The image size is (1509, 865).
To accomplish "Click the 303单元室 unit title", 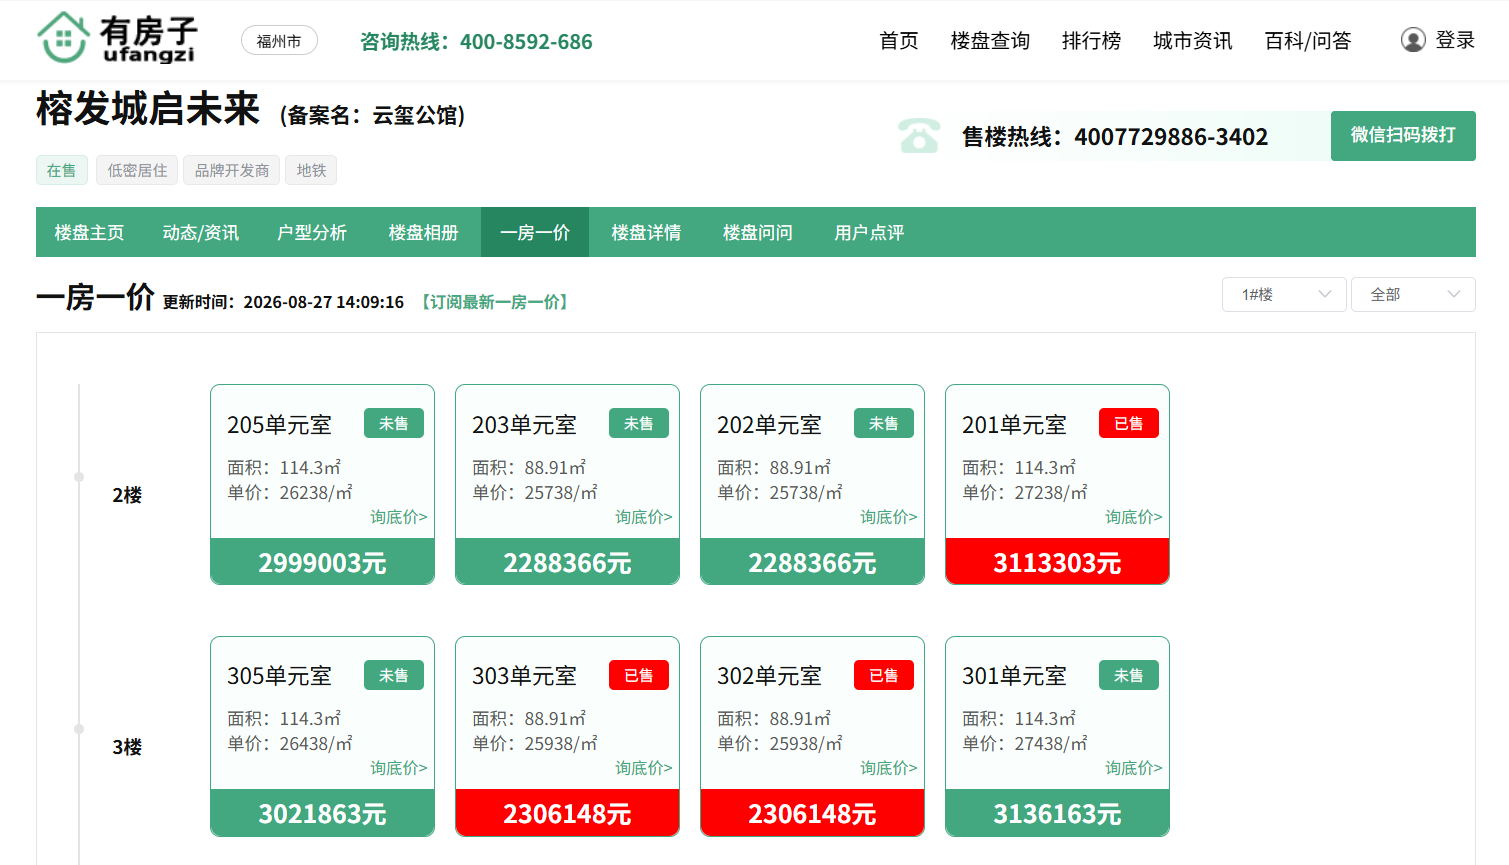I will coord(524,676).
